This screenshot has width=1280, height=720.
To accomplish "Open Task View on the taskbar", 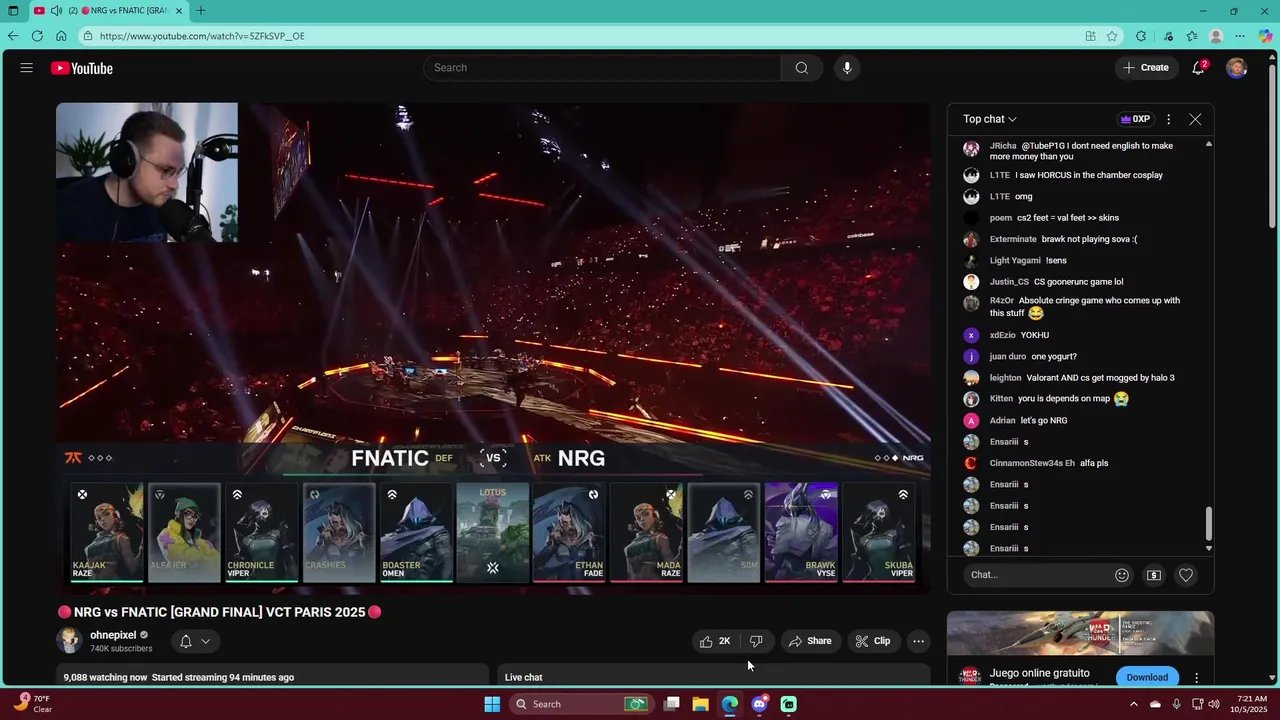I will click(672, 704).
